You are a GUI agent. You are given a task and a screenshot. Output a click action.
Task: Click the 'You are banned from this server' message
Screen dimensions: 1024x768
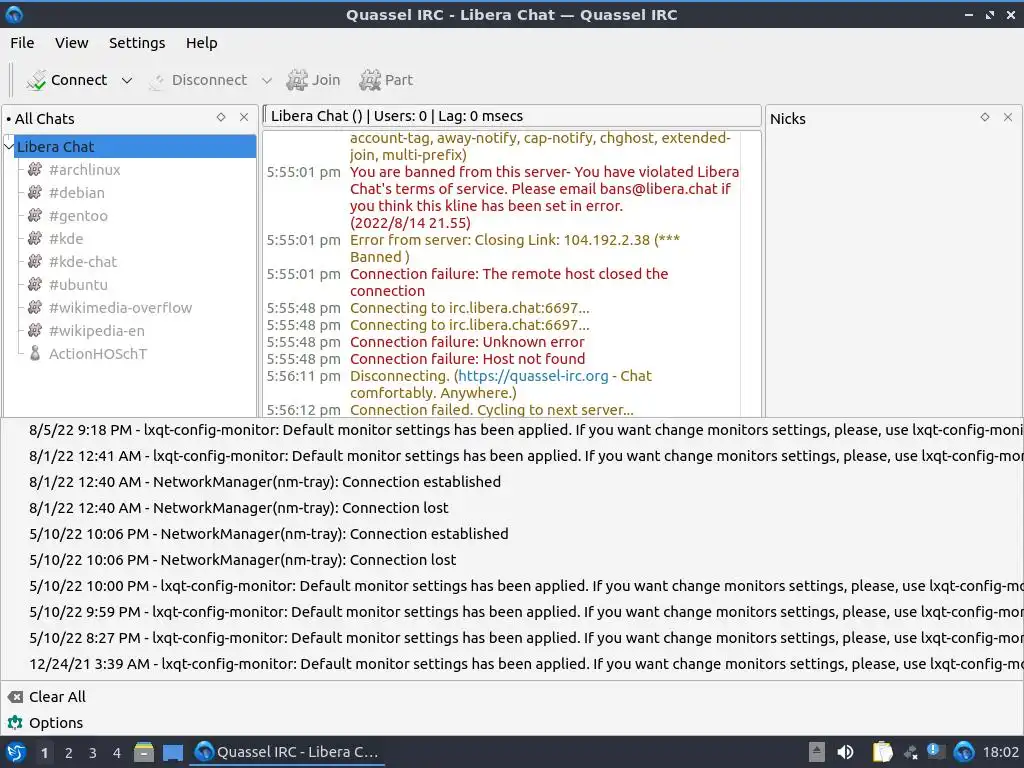pos(544,197)
